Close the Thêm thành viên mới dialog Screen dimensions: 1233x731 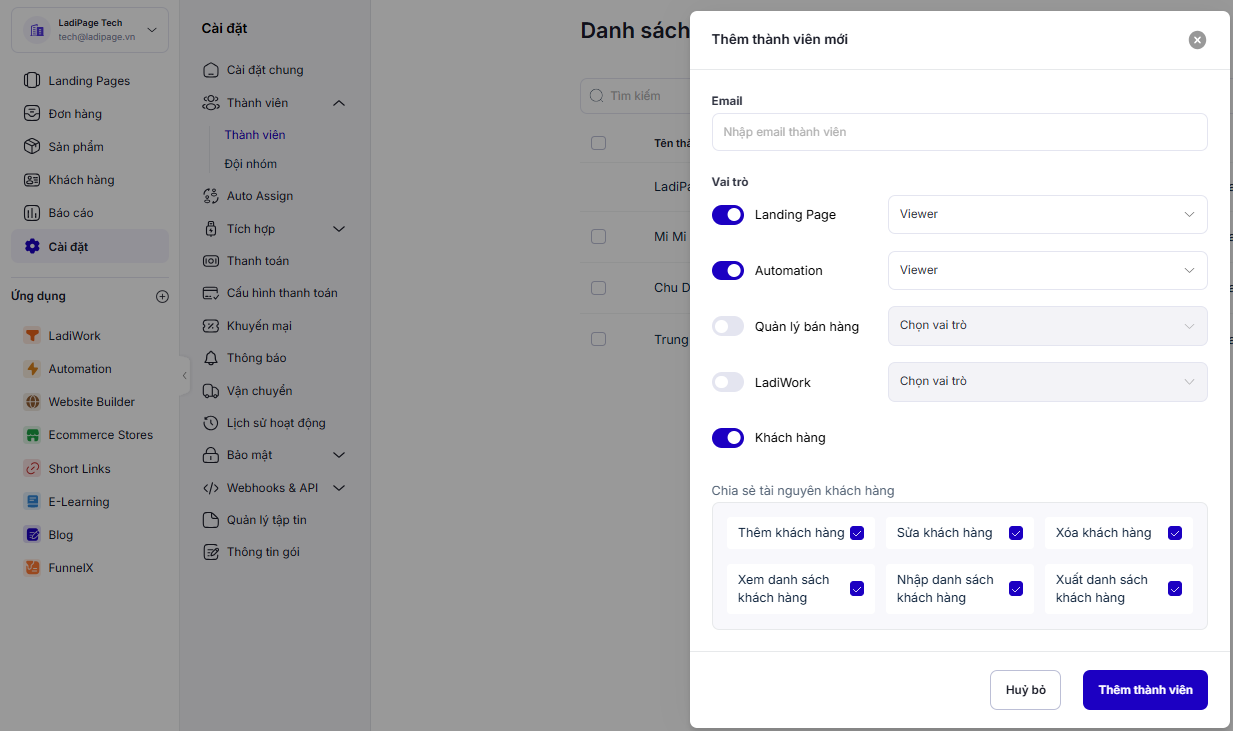click(1197, 40)
